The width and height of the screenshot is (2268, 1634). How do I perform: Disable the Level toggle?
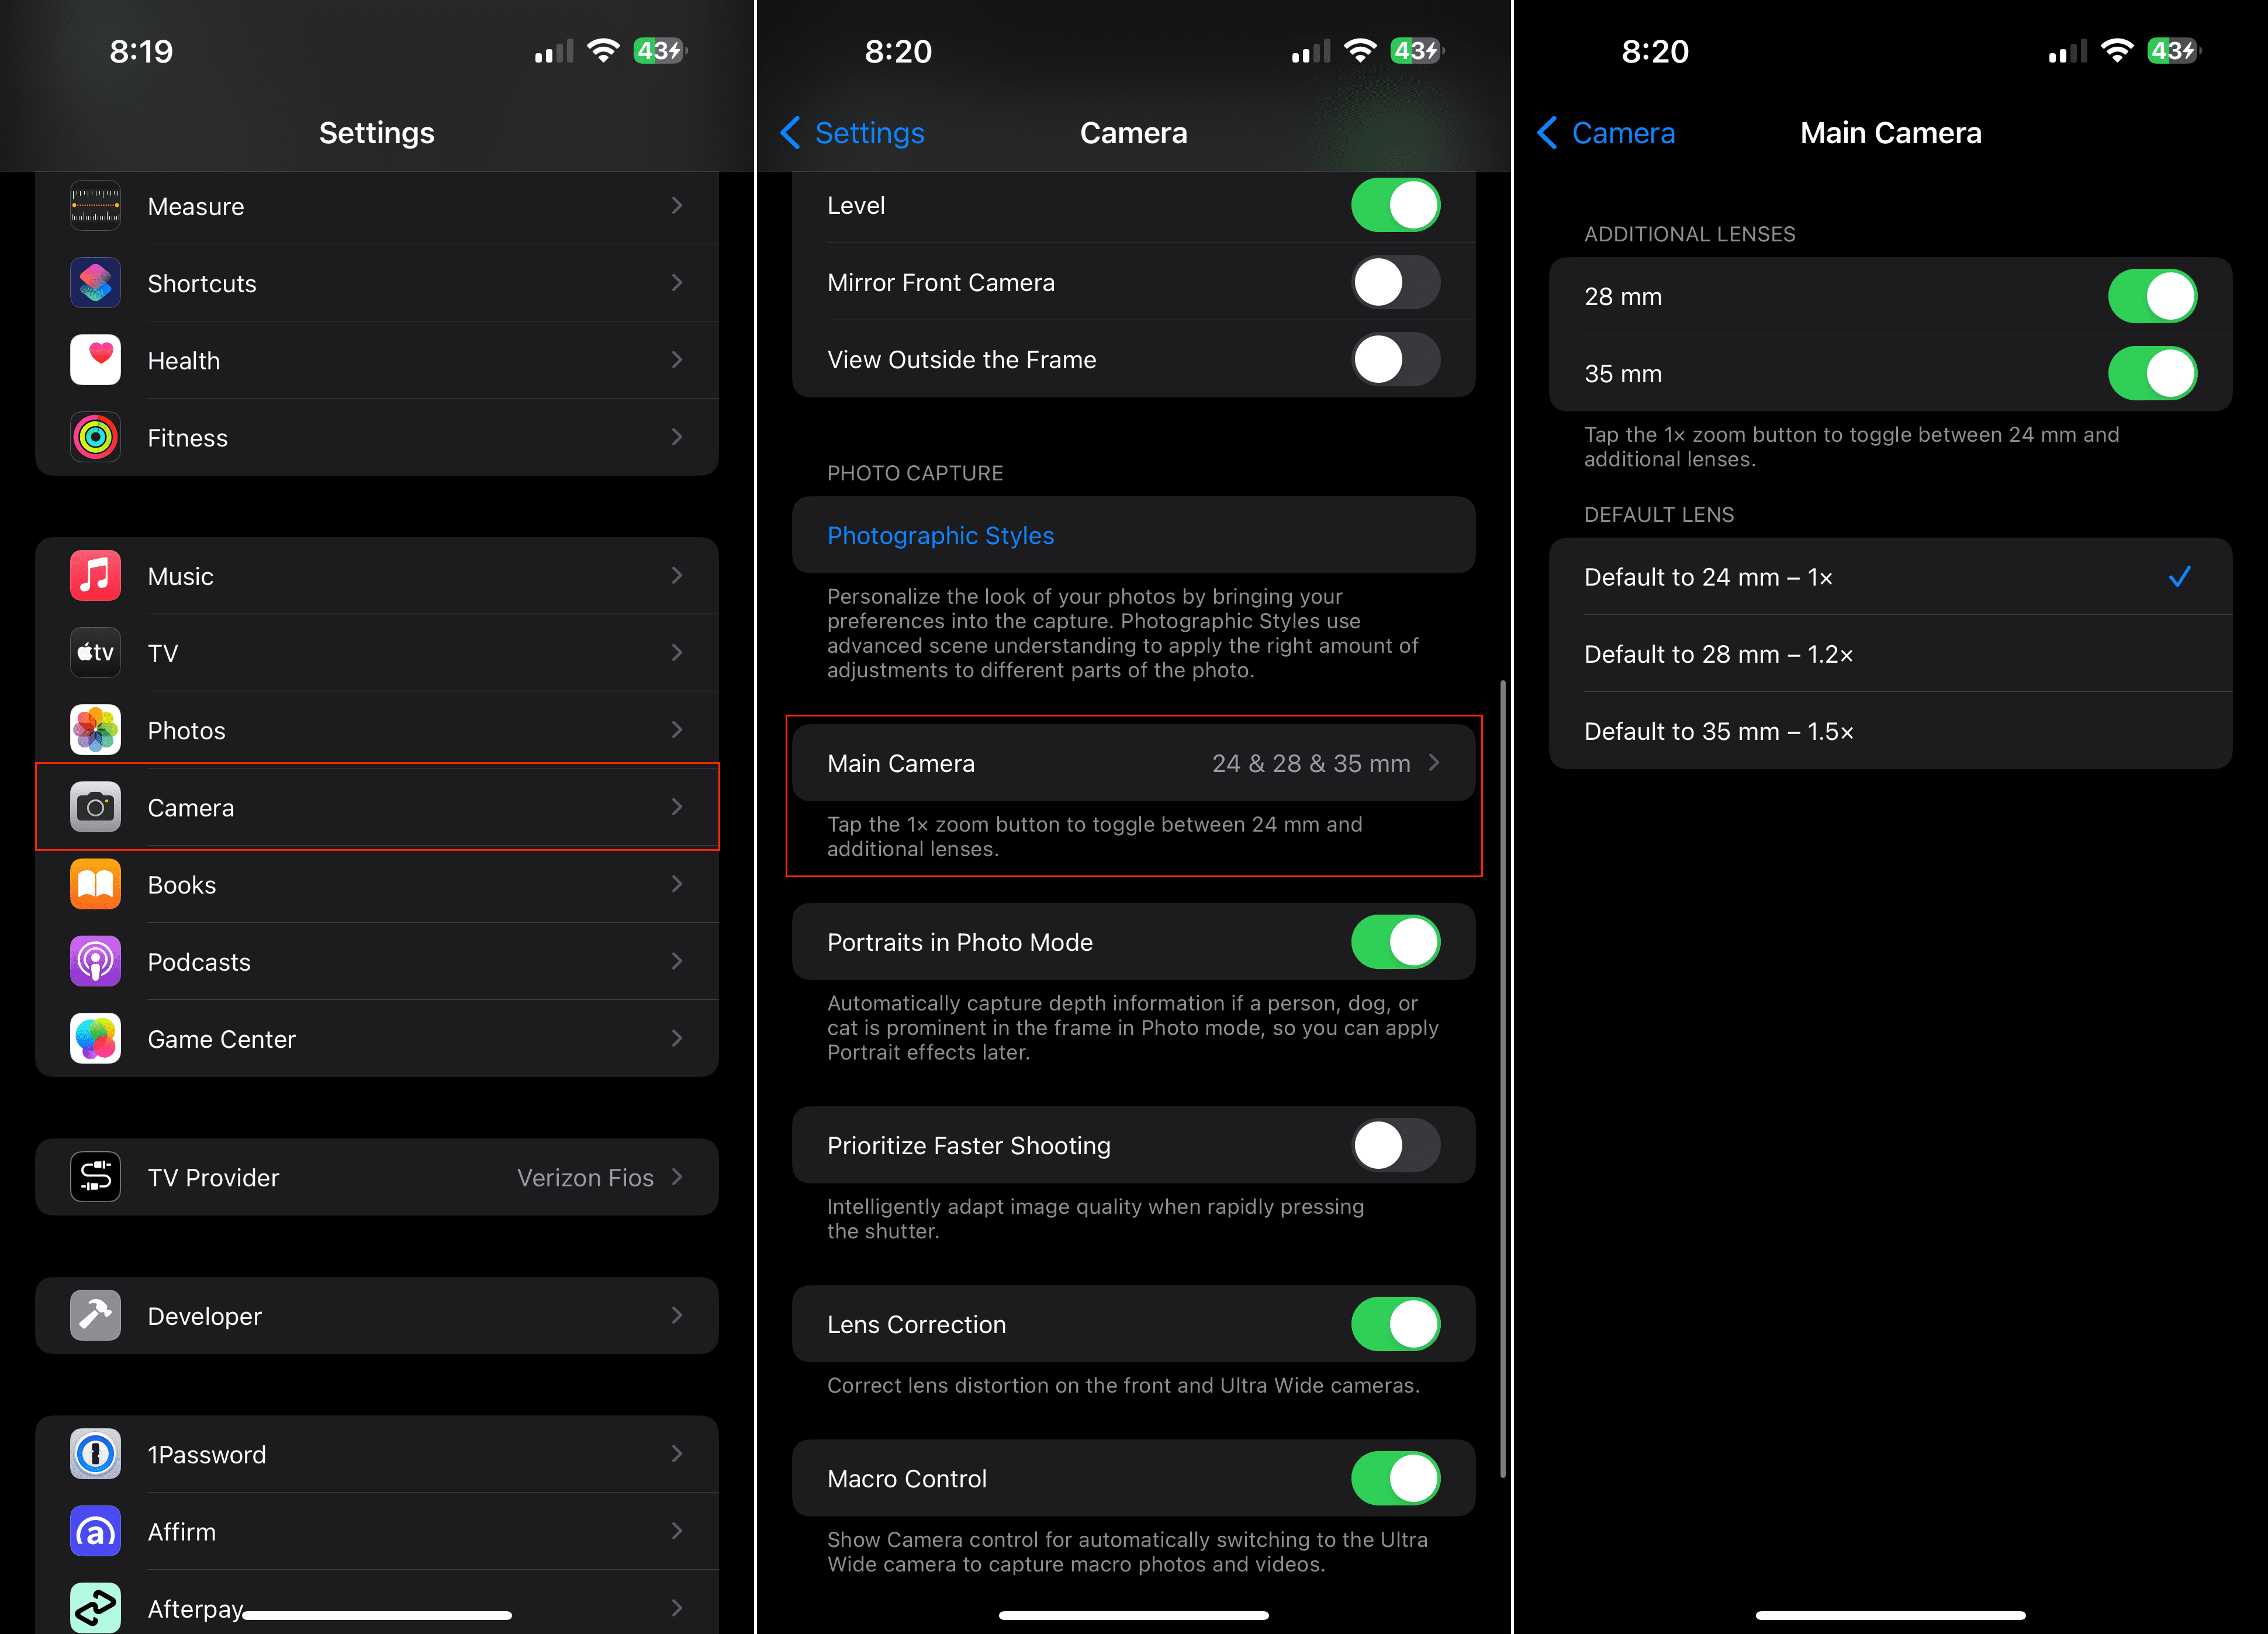pyautogui.click(x=1395, y=205)
